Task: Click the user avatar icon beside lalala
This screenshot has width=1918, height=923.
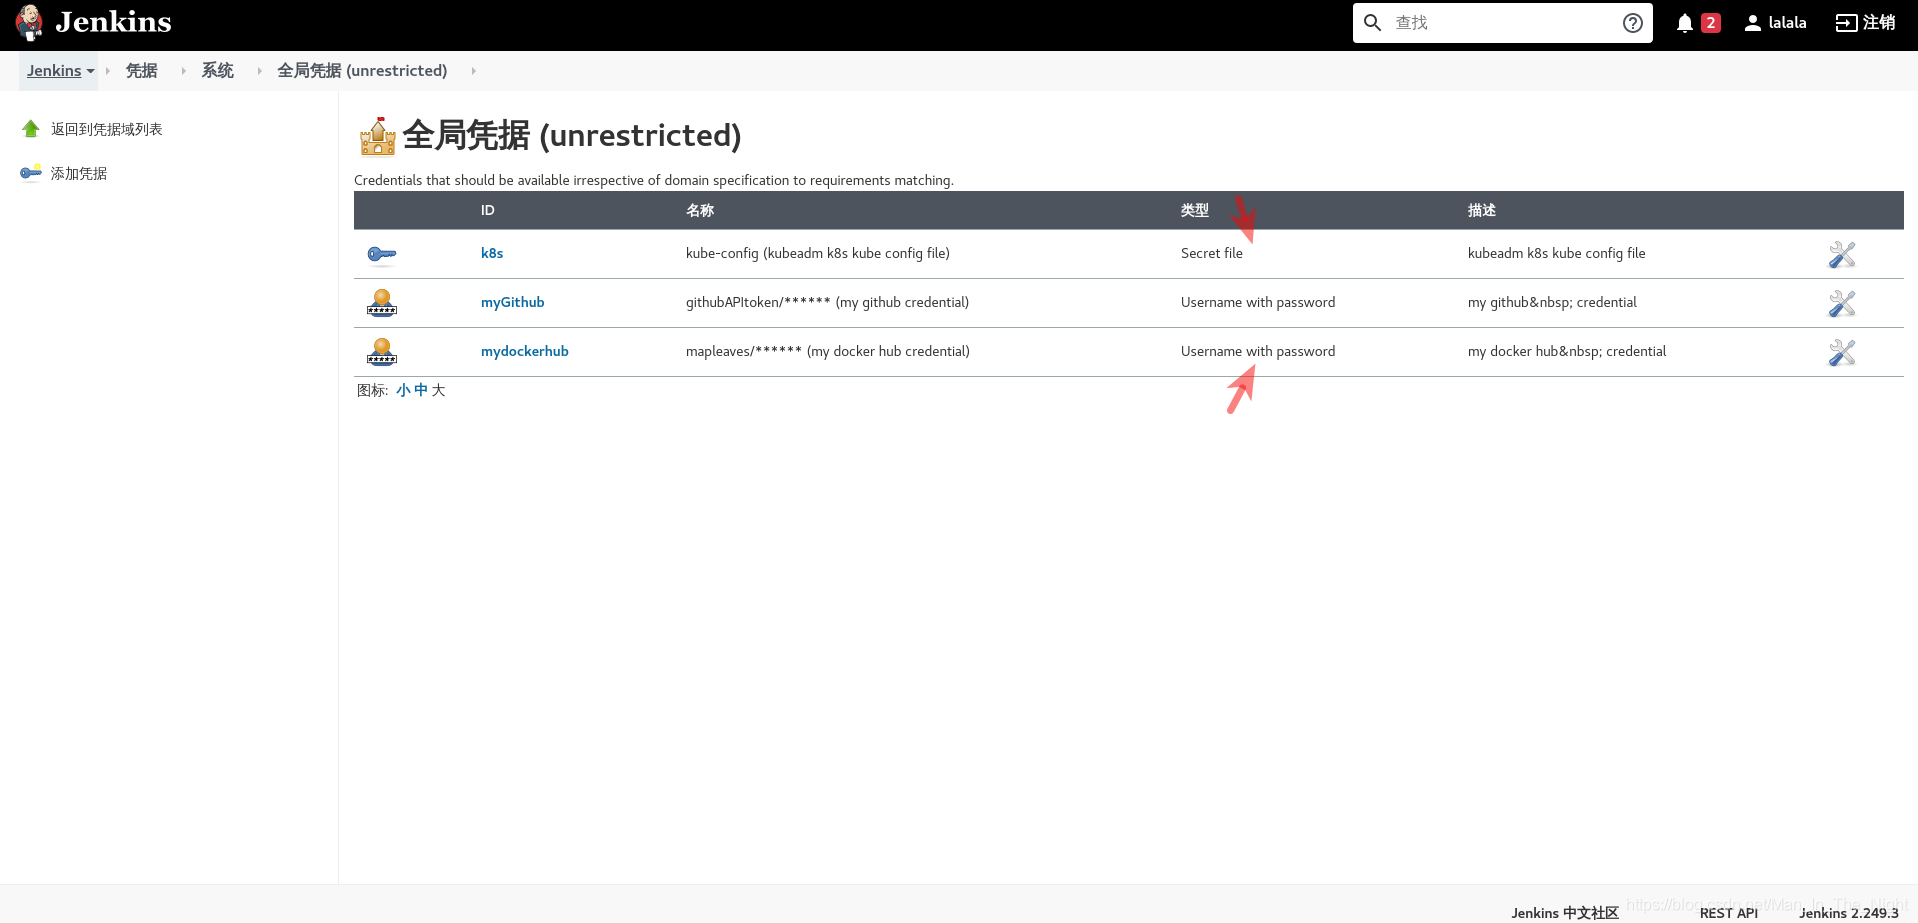Action: 1752,22
